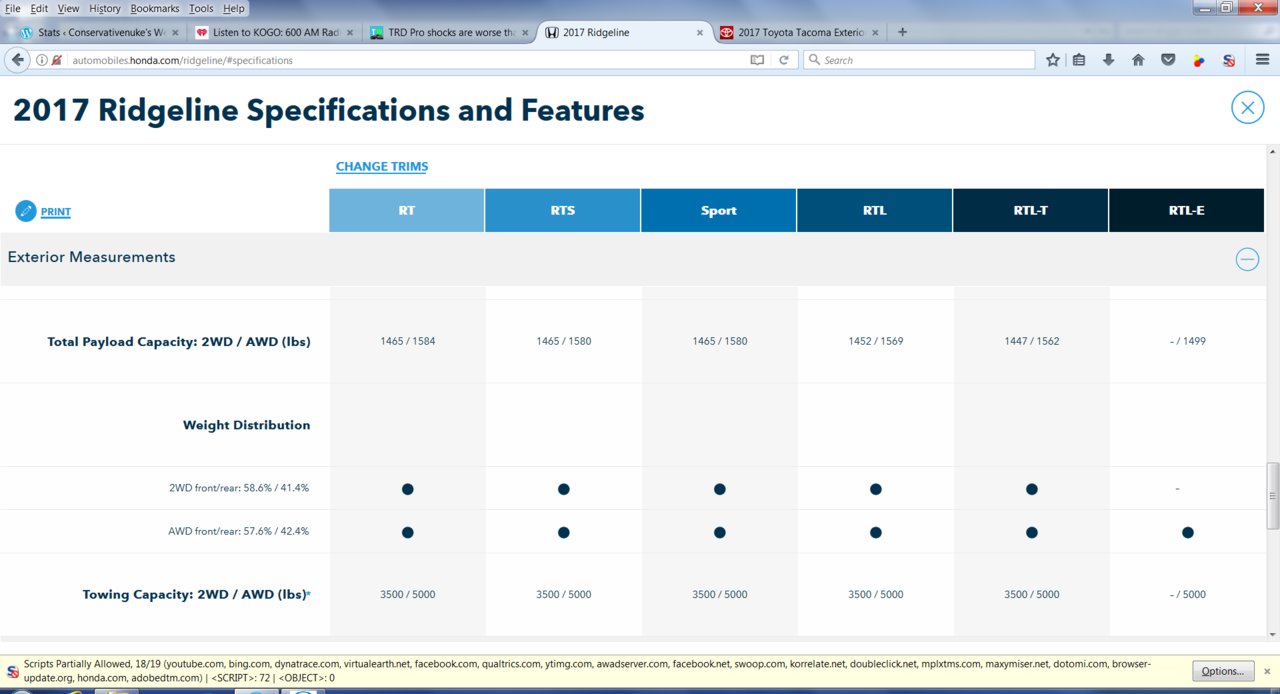Click the scrollbar down arrow
1280x694 pixels.
click(1273, 633)
